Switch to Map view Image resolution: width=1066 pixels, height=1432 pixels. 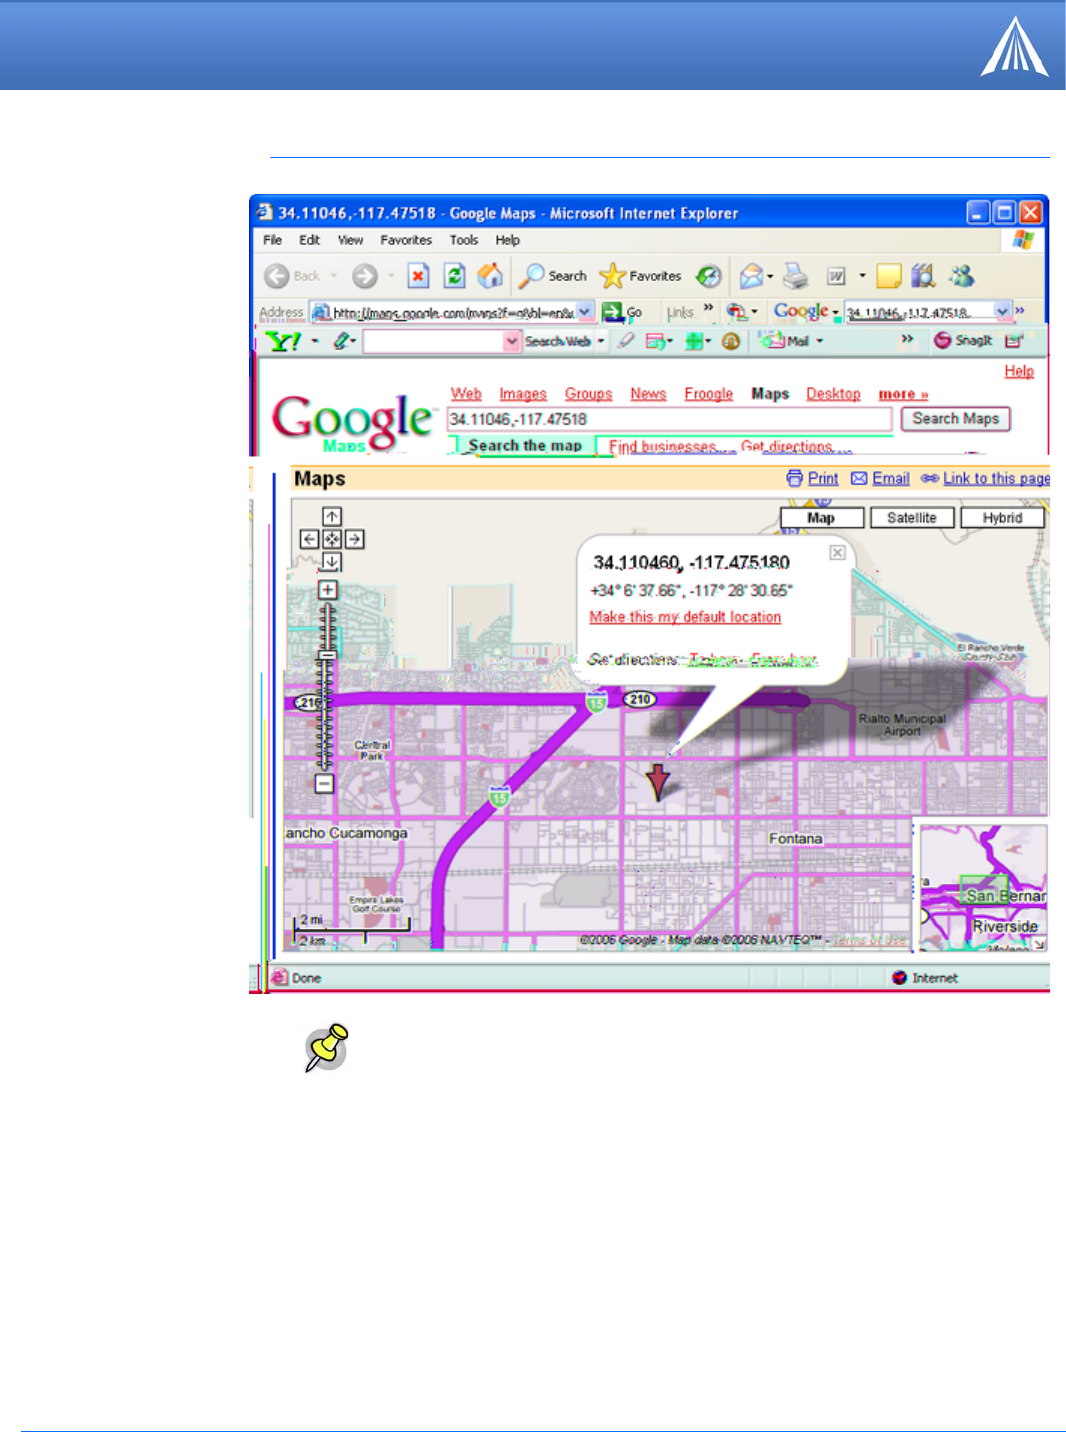coord(822,518)
